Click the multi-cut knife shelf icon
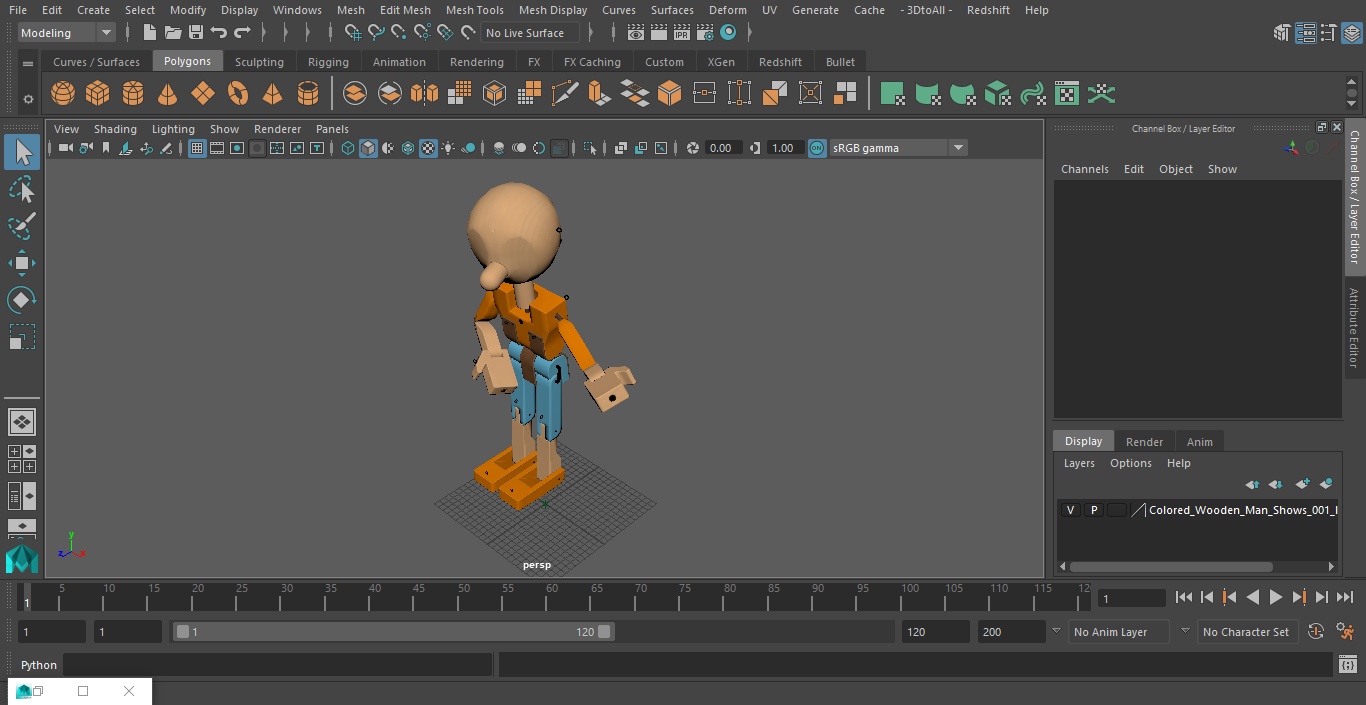 click(565, 94)
